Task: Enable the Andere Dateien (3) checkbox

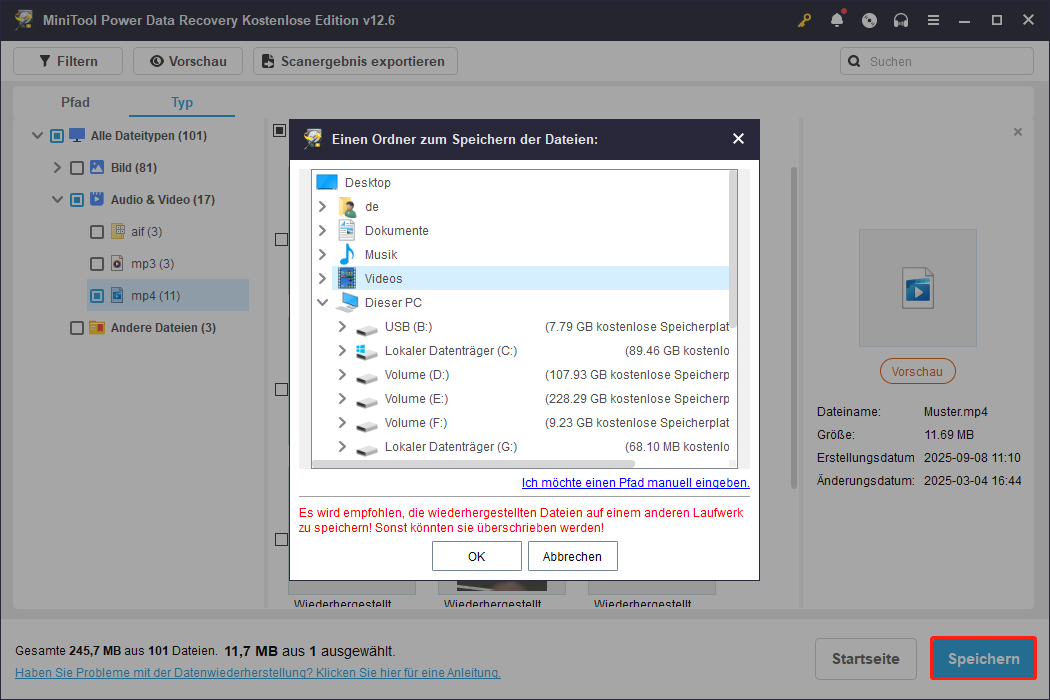Action: tap(77, 328)
